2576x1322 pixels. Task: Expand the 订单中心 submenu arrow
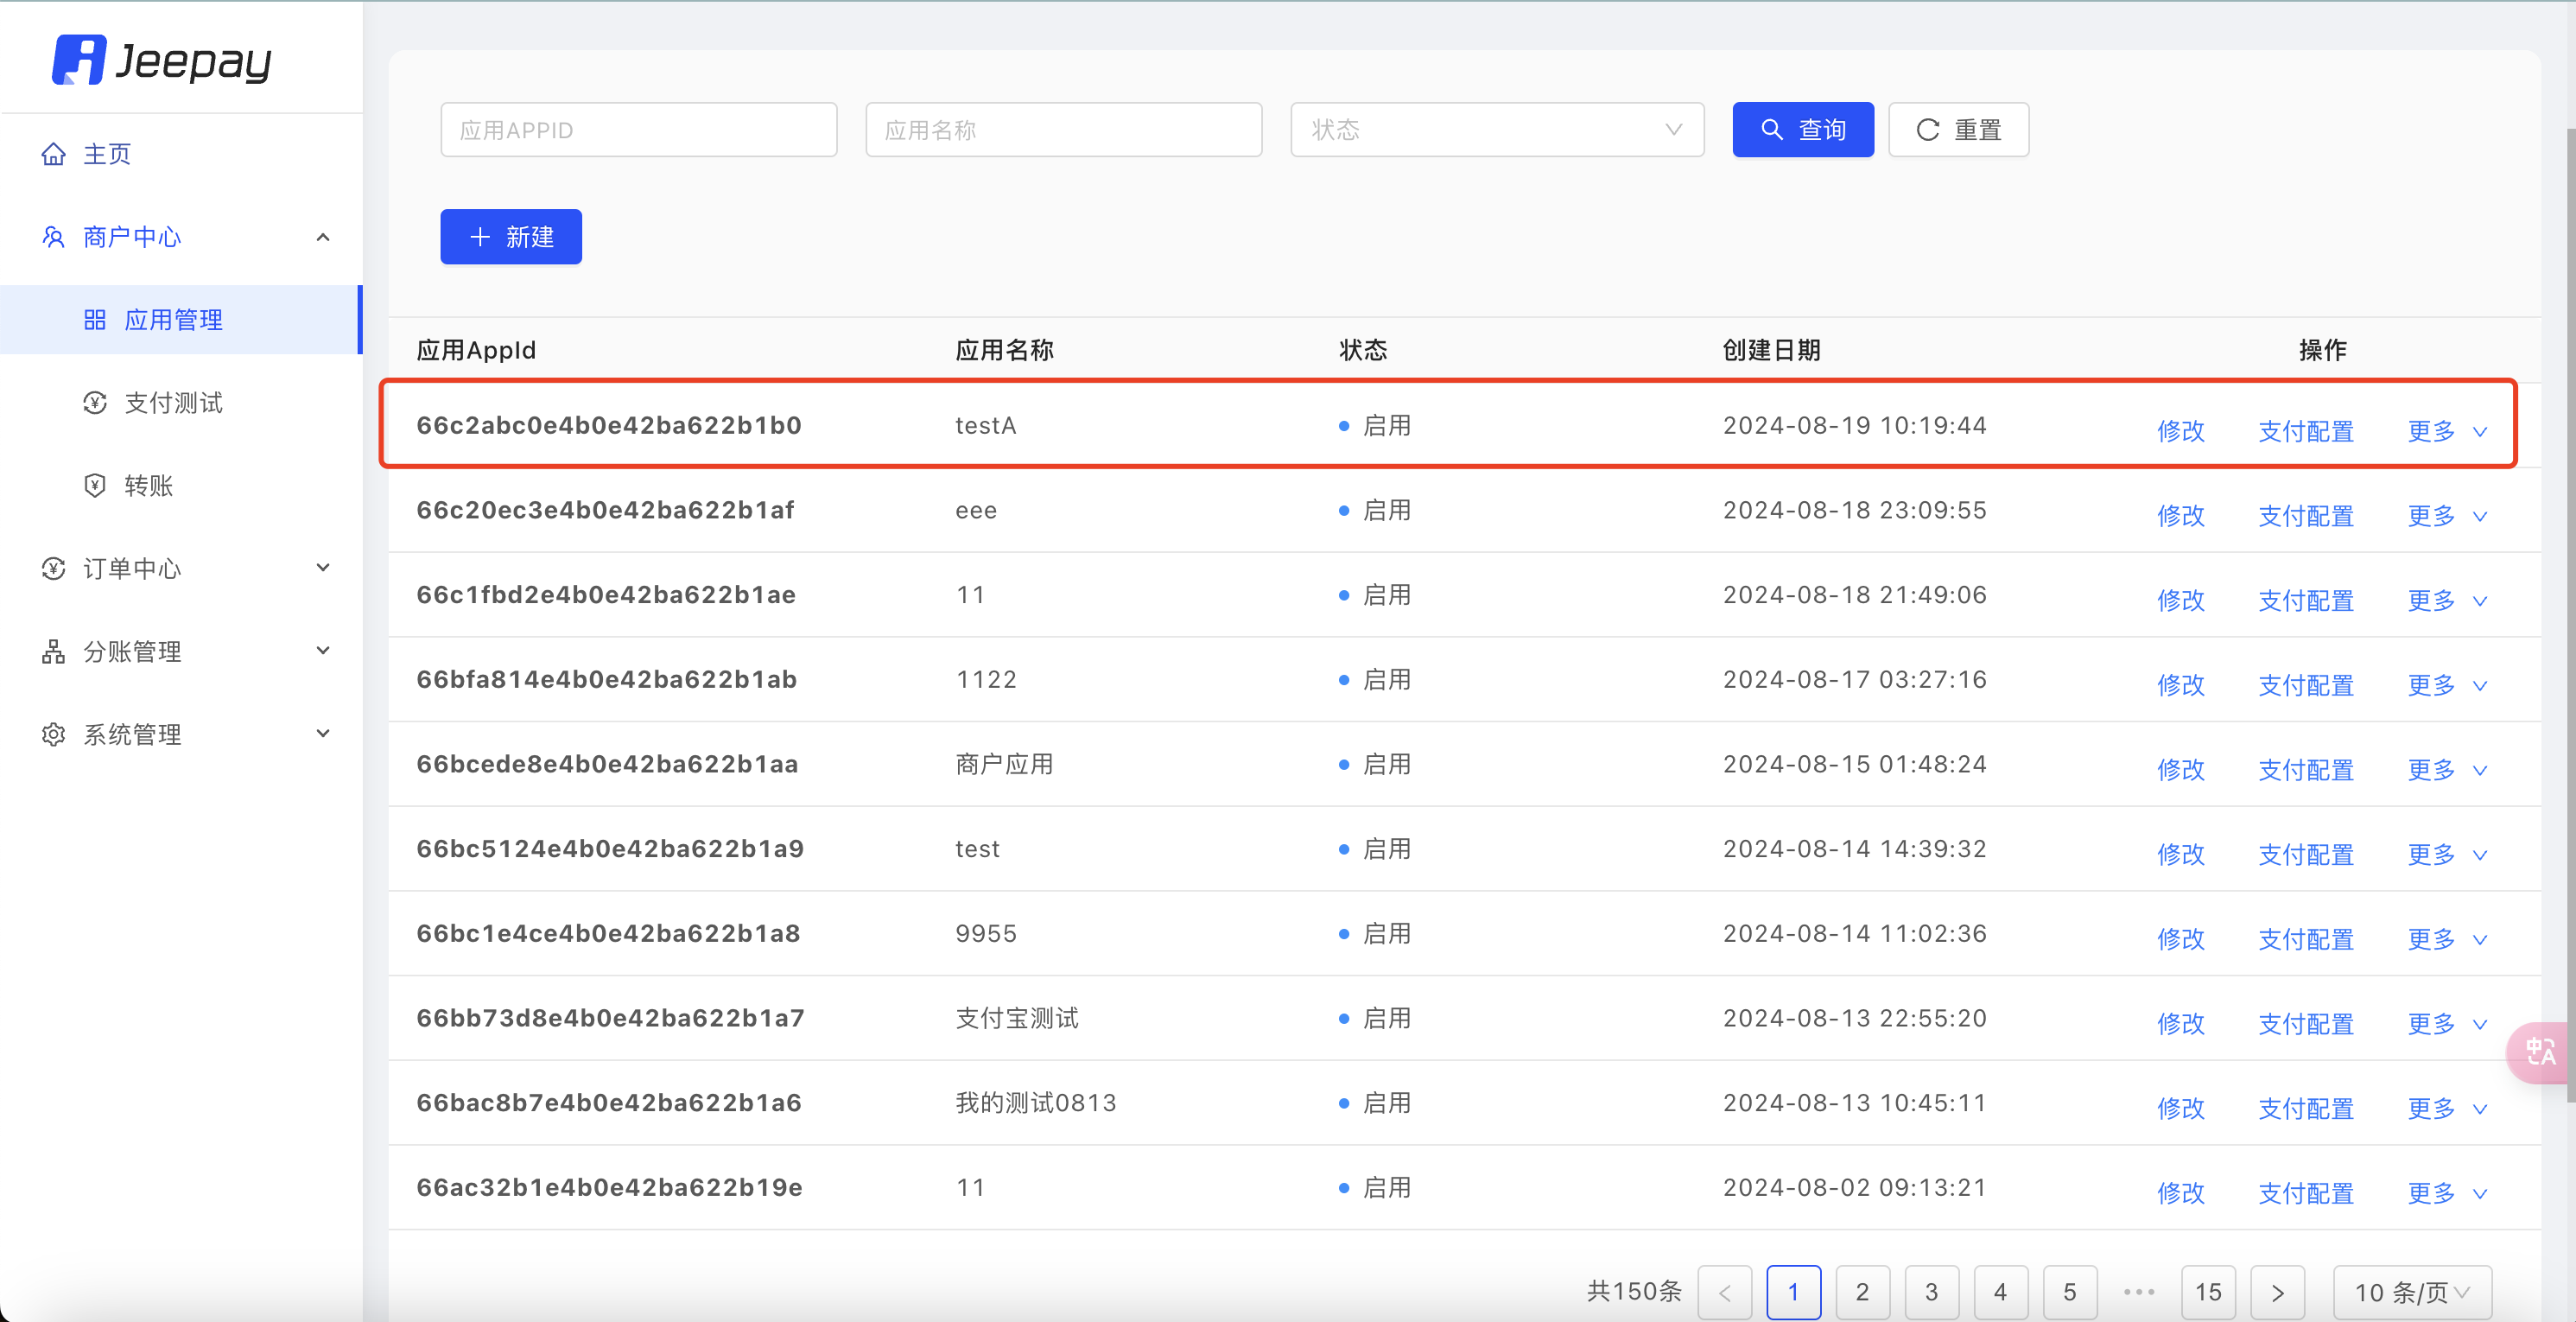(323, 568)
